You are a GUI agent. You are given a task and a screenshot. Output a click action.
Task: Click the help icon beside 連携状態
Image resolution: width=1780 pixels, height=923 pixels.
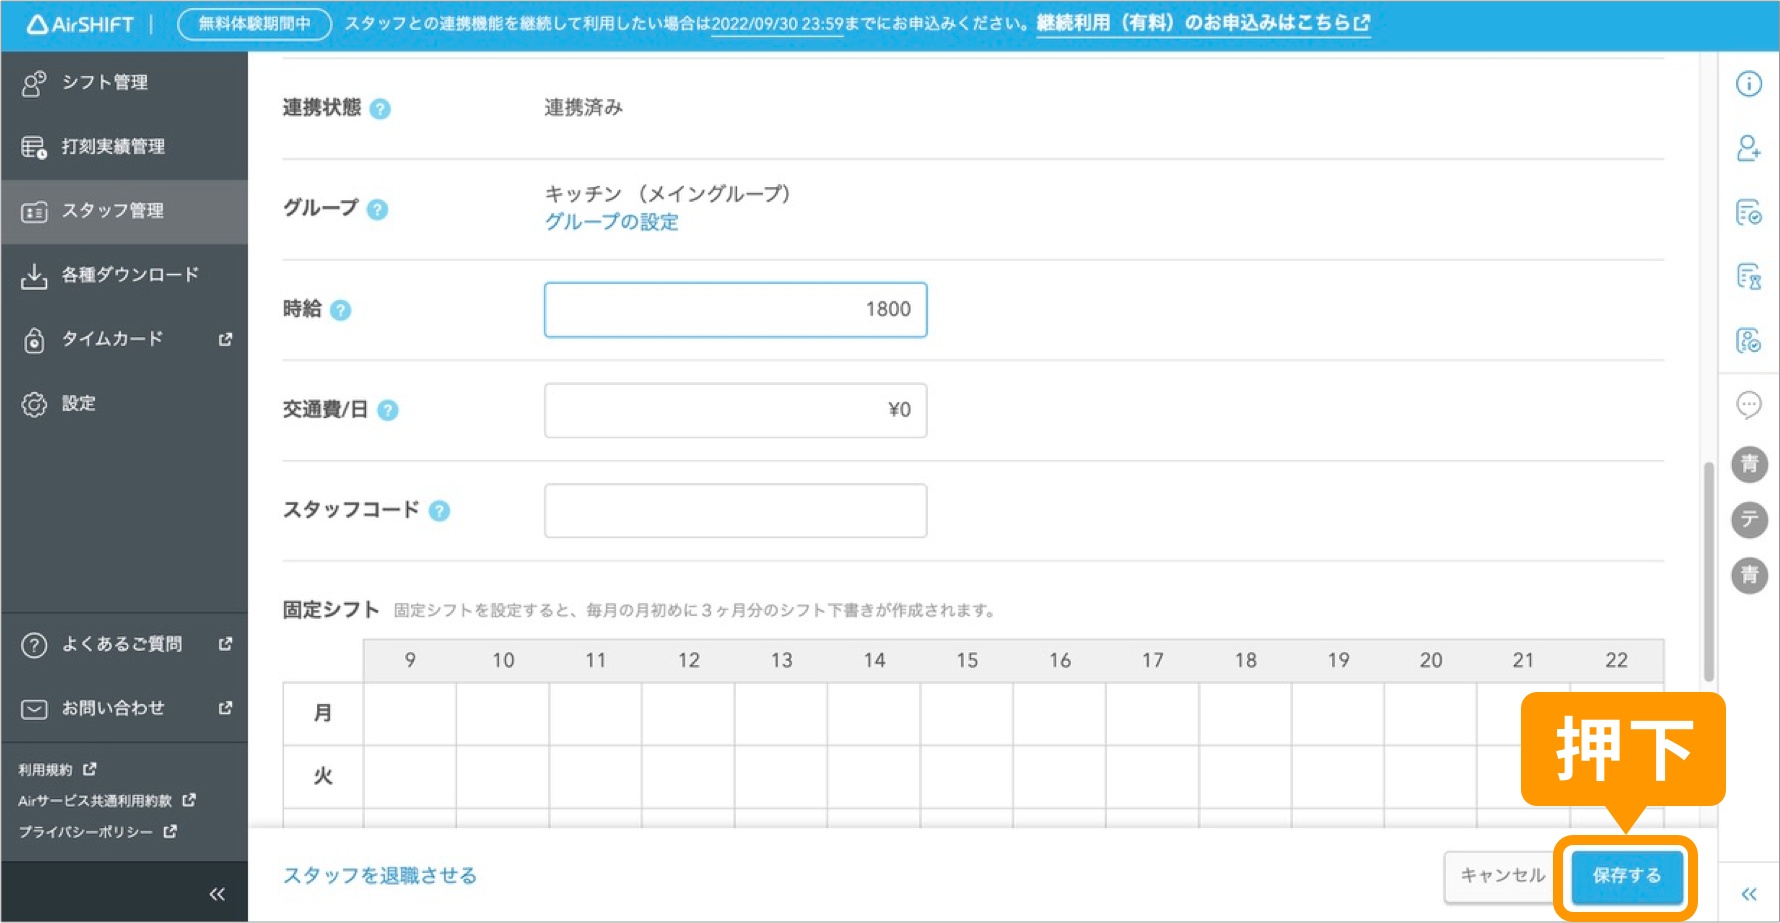(x=383, y=109)
